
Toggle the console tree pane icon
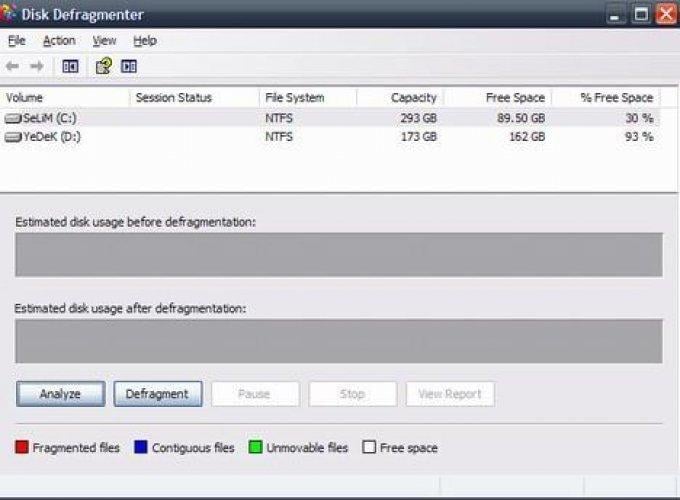(x=70, y=67)
